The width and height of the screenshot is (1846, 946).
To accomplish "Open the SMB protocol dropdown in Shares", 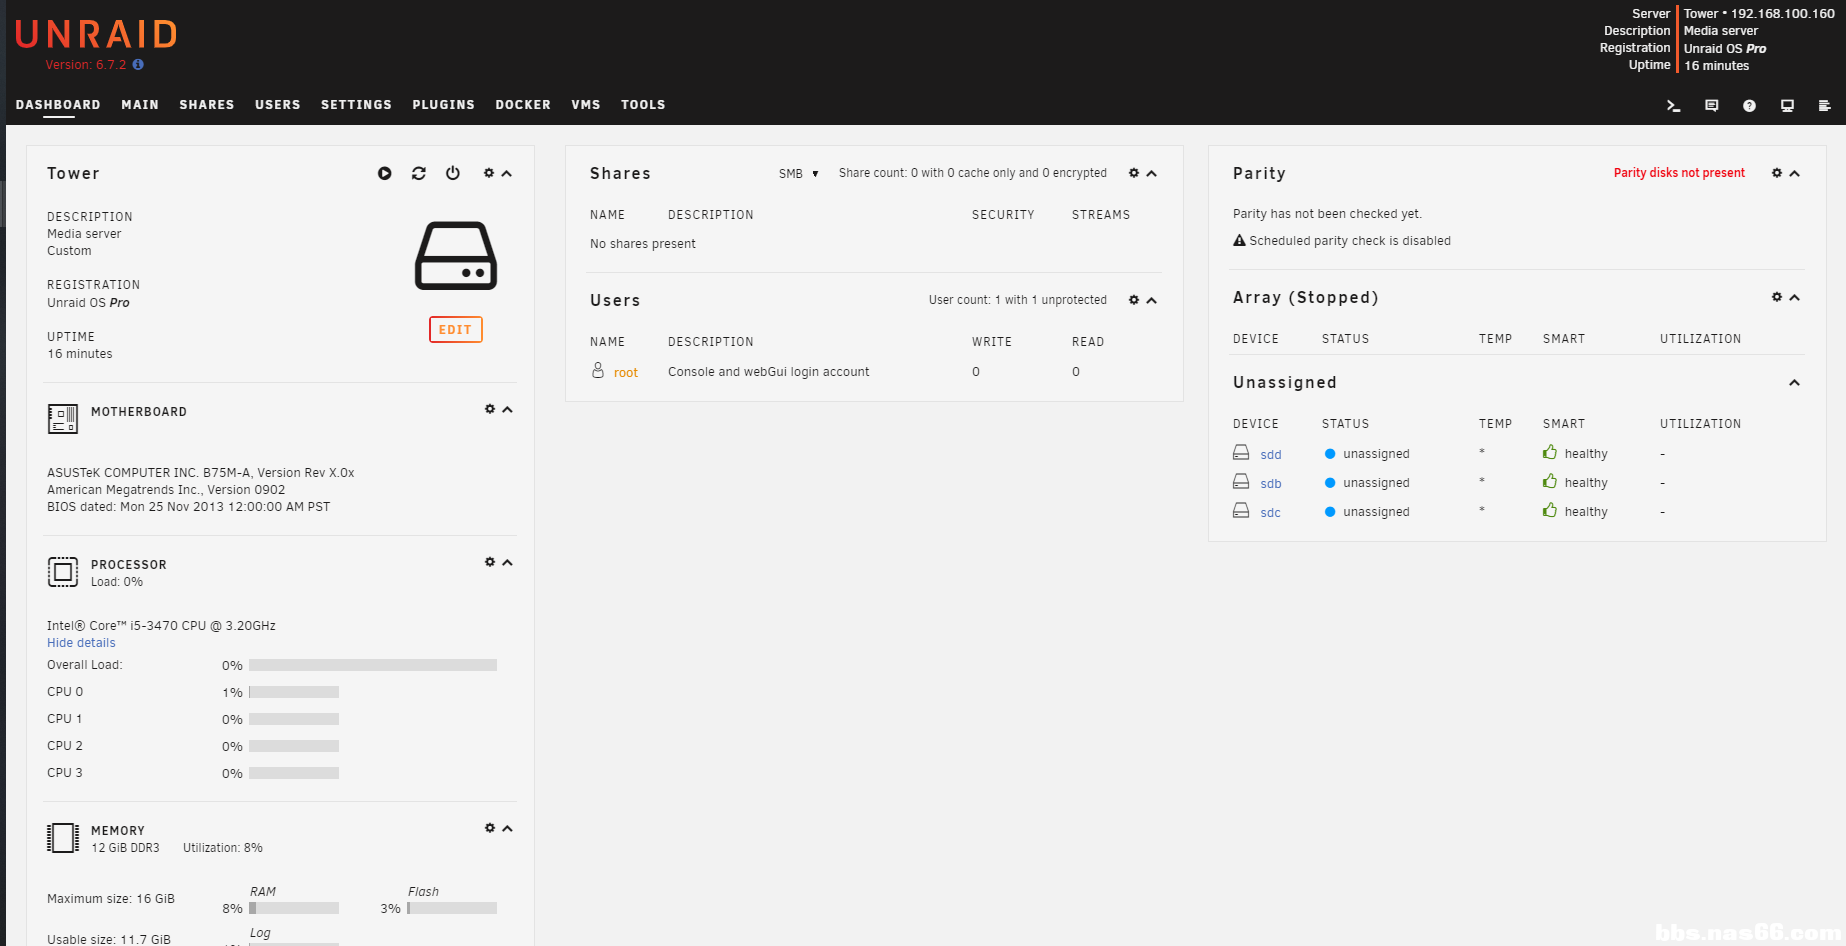I will pyautogui.click(x=798, y=174).
